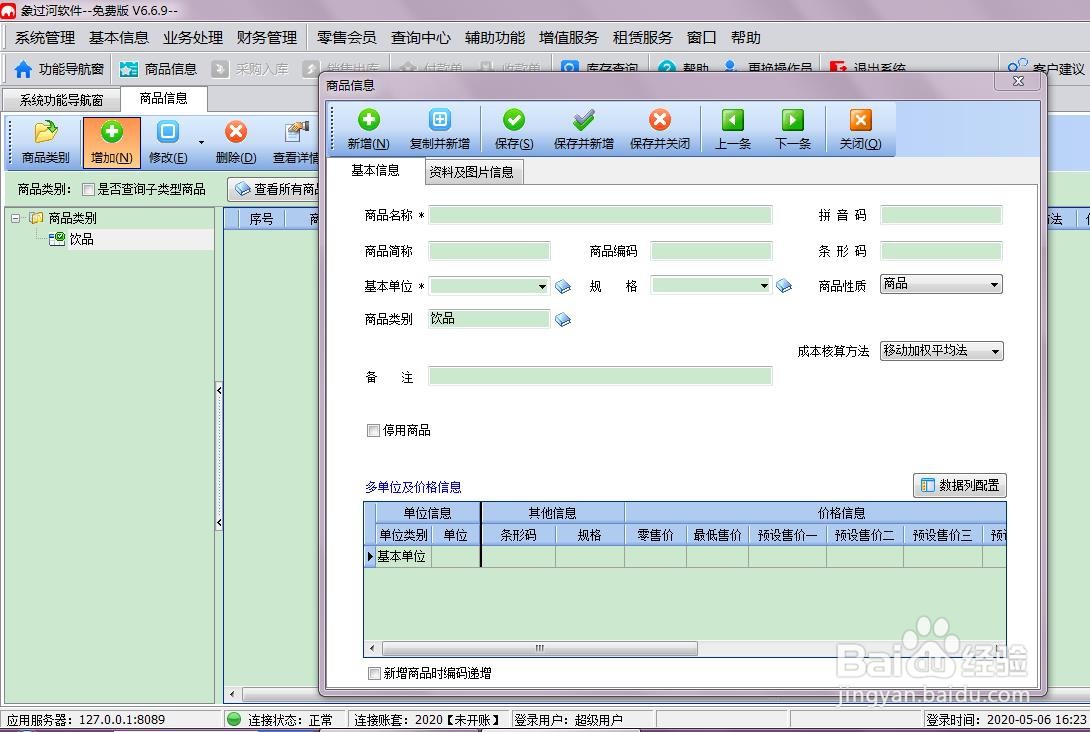The image size is (1090, 732).
Task: Click 保存并关闭 toolbar icon
Action: pyautogui.click(x=660, y=129)
